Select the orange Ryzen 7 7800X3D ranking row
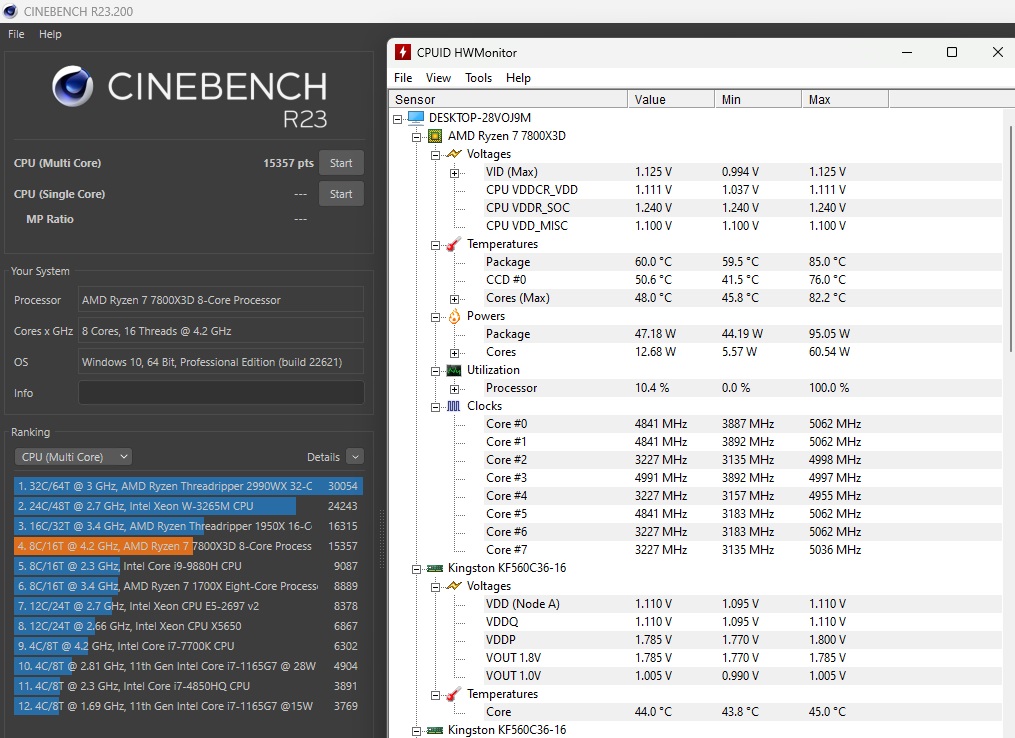The width and height of the screenshot is (1015, 738). pos(187,546)
